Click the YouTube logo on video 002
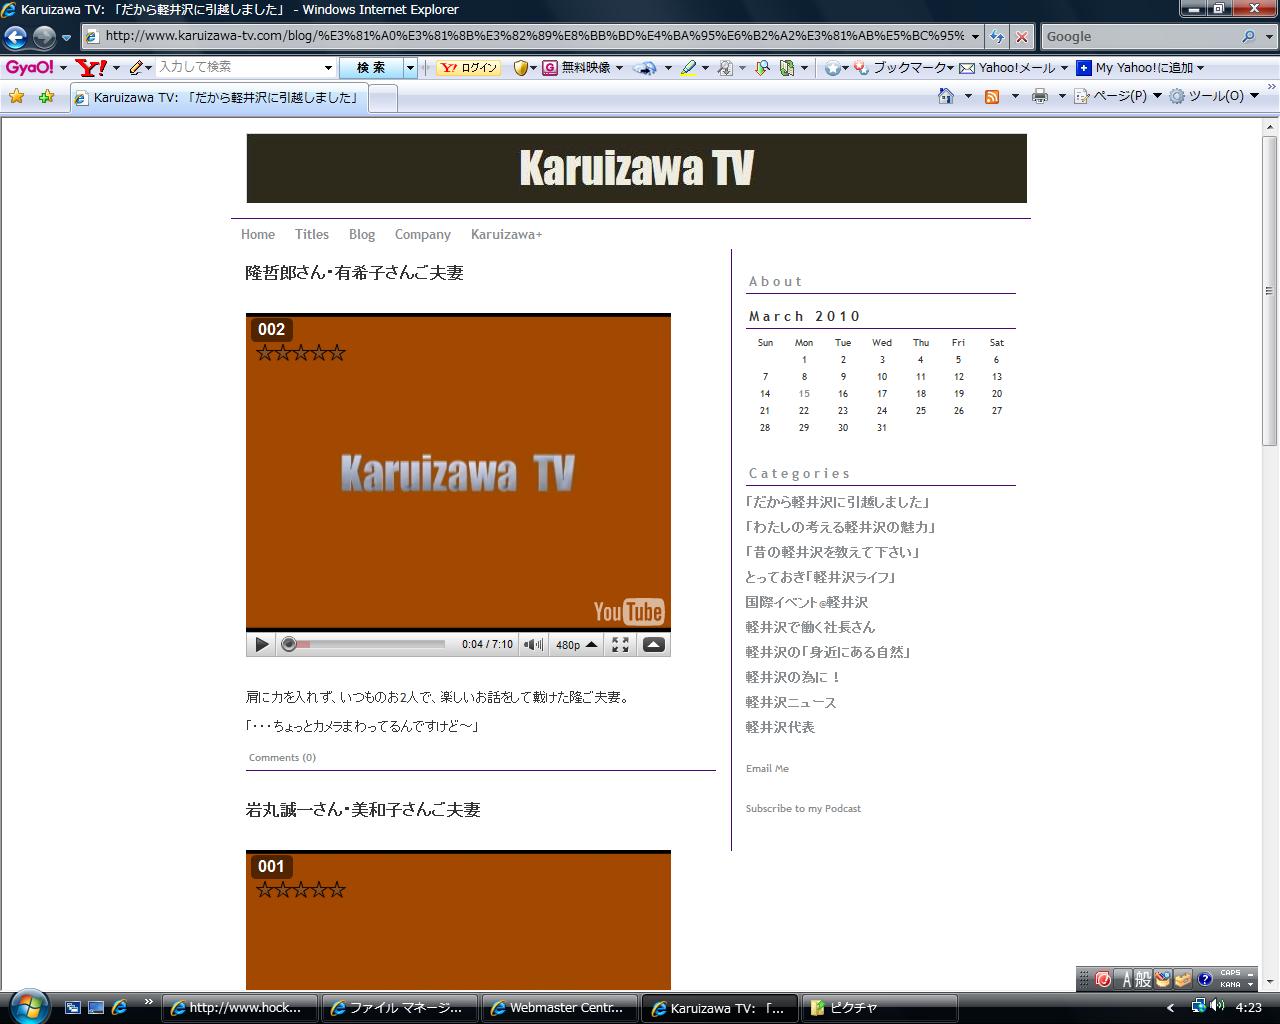 tap(629, 611)
